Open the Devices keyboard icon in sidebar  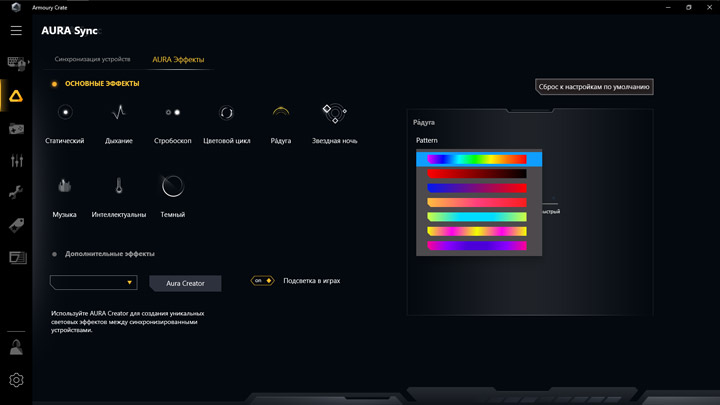pos(17,63)
